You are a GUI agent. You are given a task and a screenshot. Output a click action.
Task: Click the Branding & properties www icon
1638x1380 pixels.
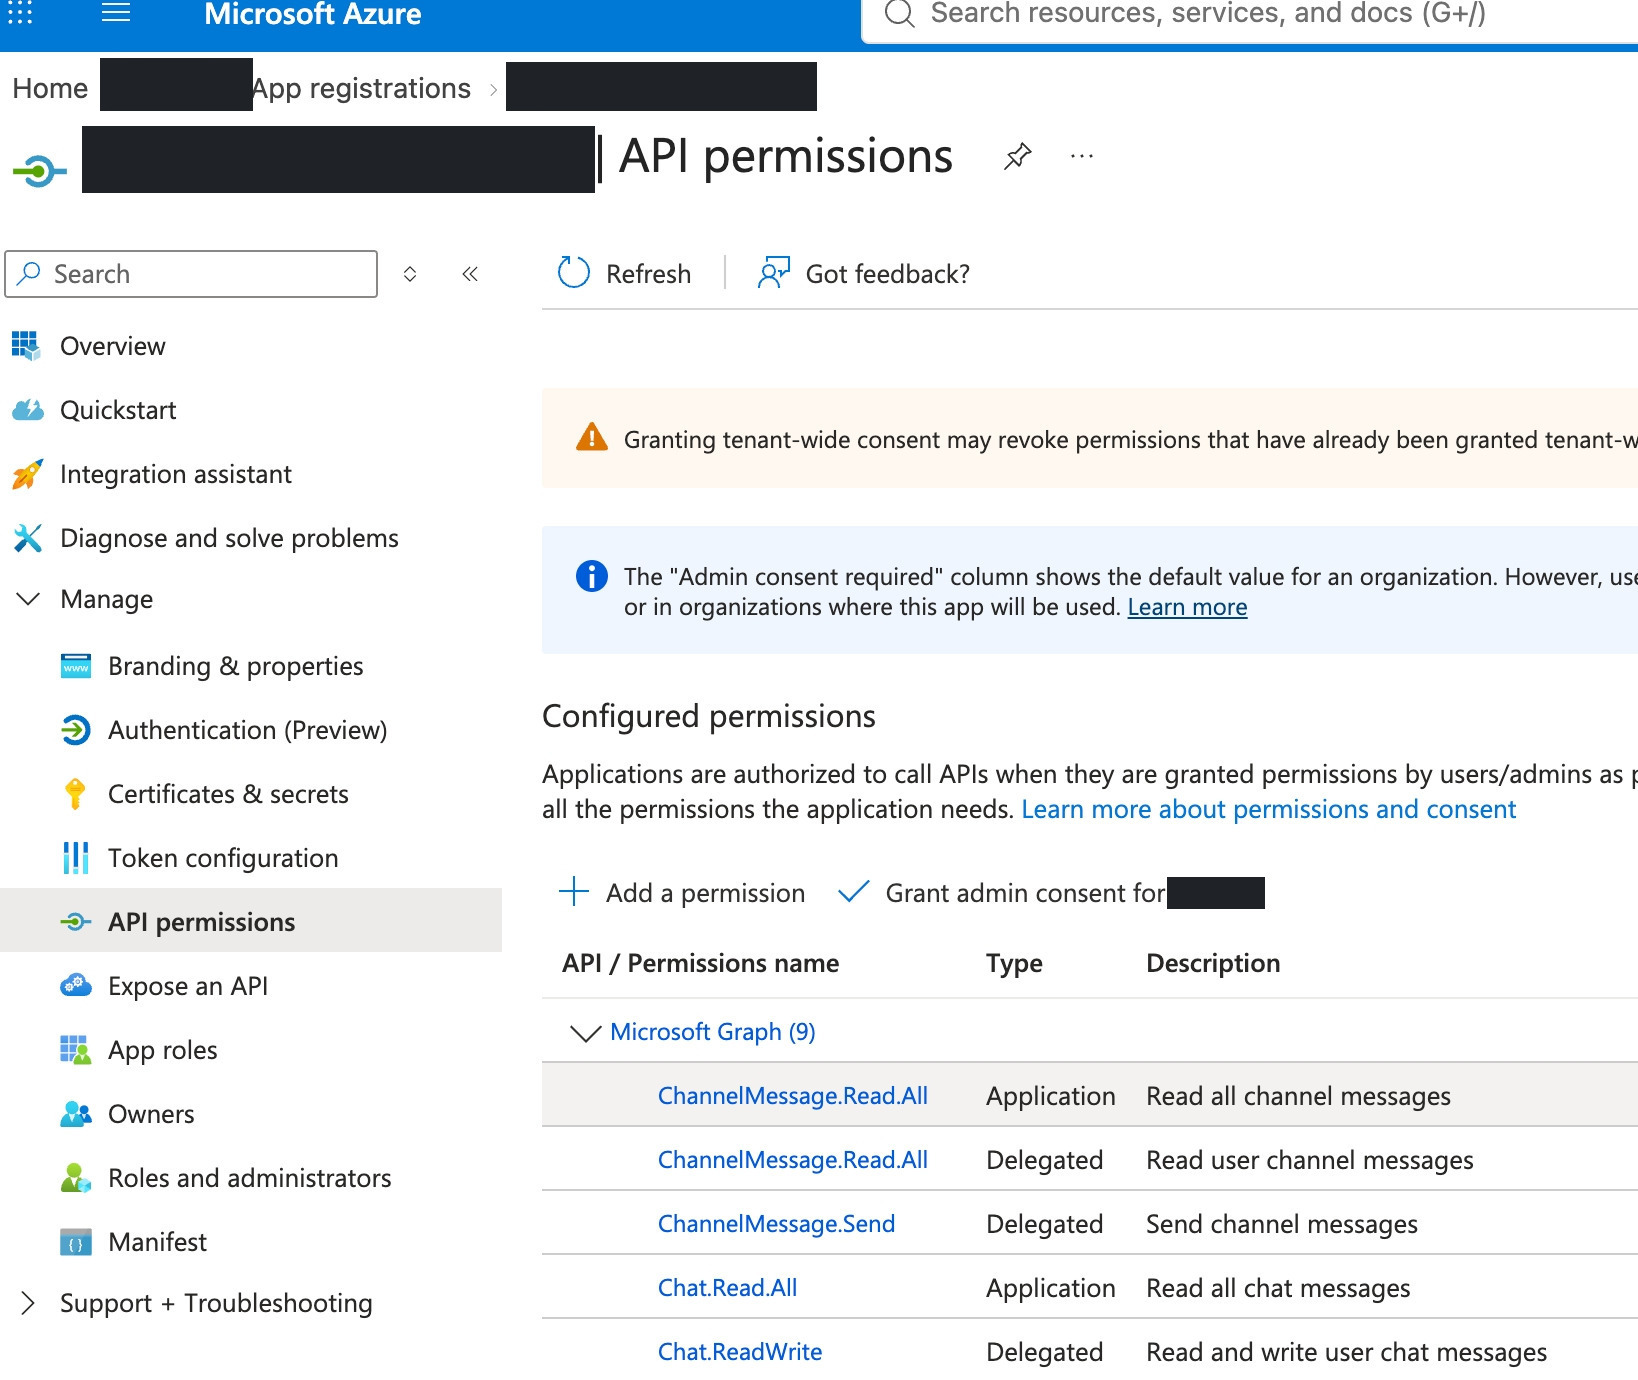76,666
